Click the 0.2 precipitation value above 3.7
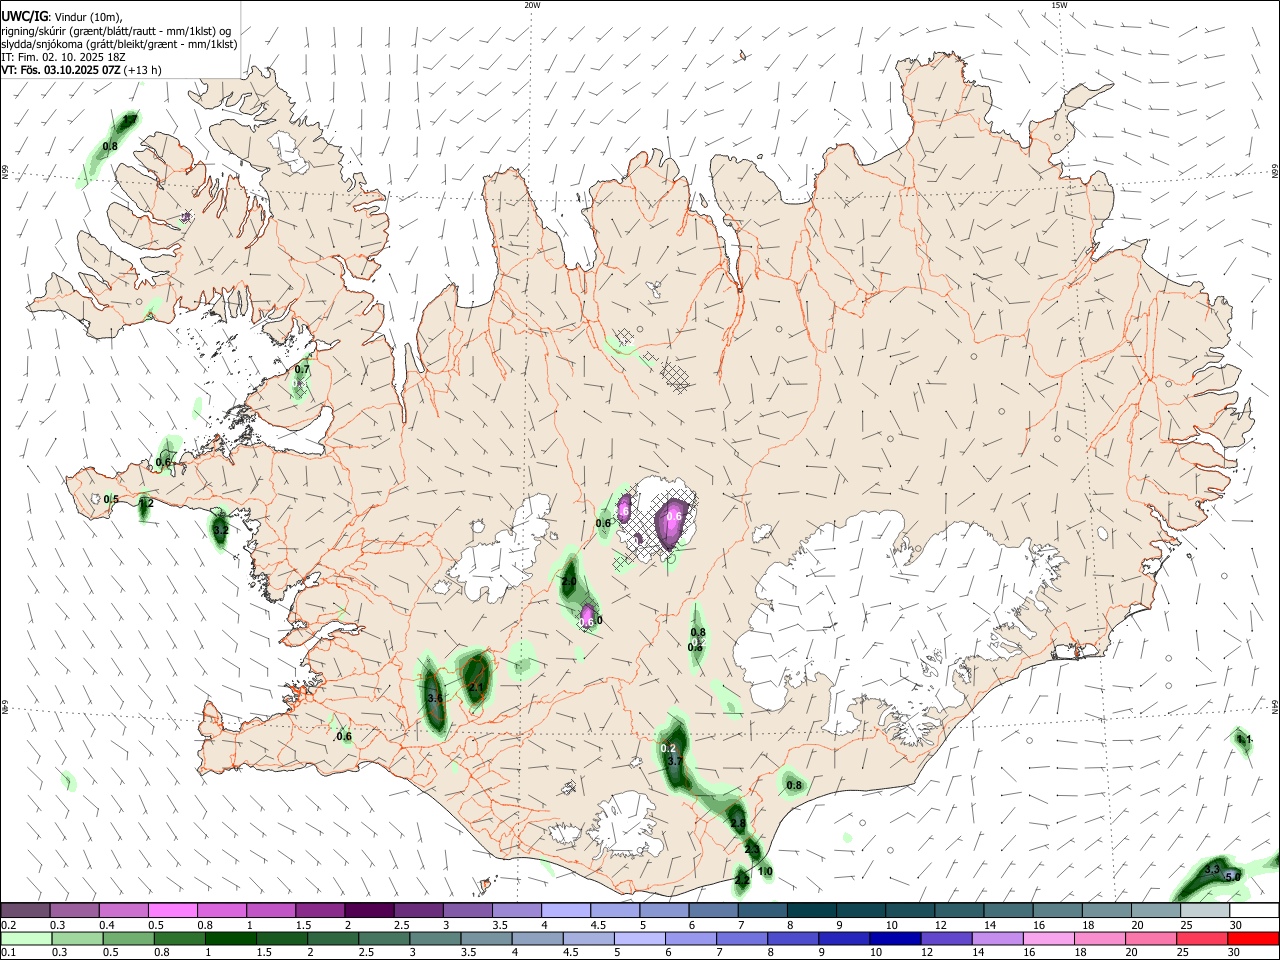The height and width of the screenshot is (960, 1280). (669, 749)
